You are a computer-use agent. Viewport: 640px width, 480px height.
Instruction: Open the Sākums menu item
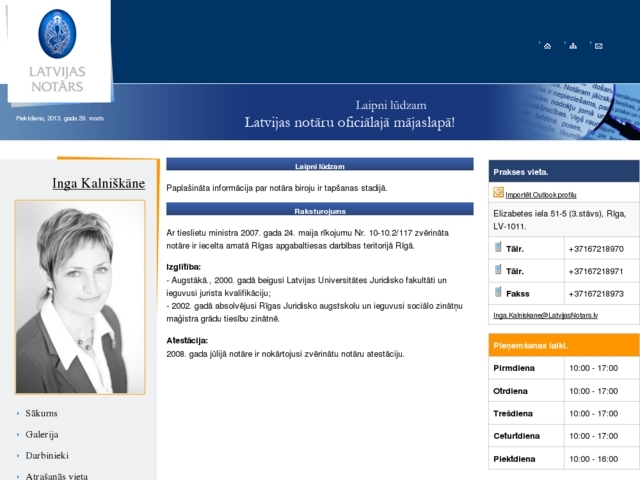coord(41,413)
